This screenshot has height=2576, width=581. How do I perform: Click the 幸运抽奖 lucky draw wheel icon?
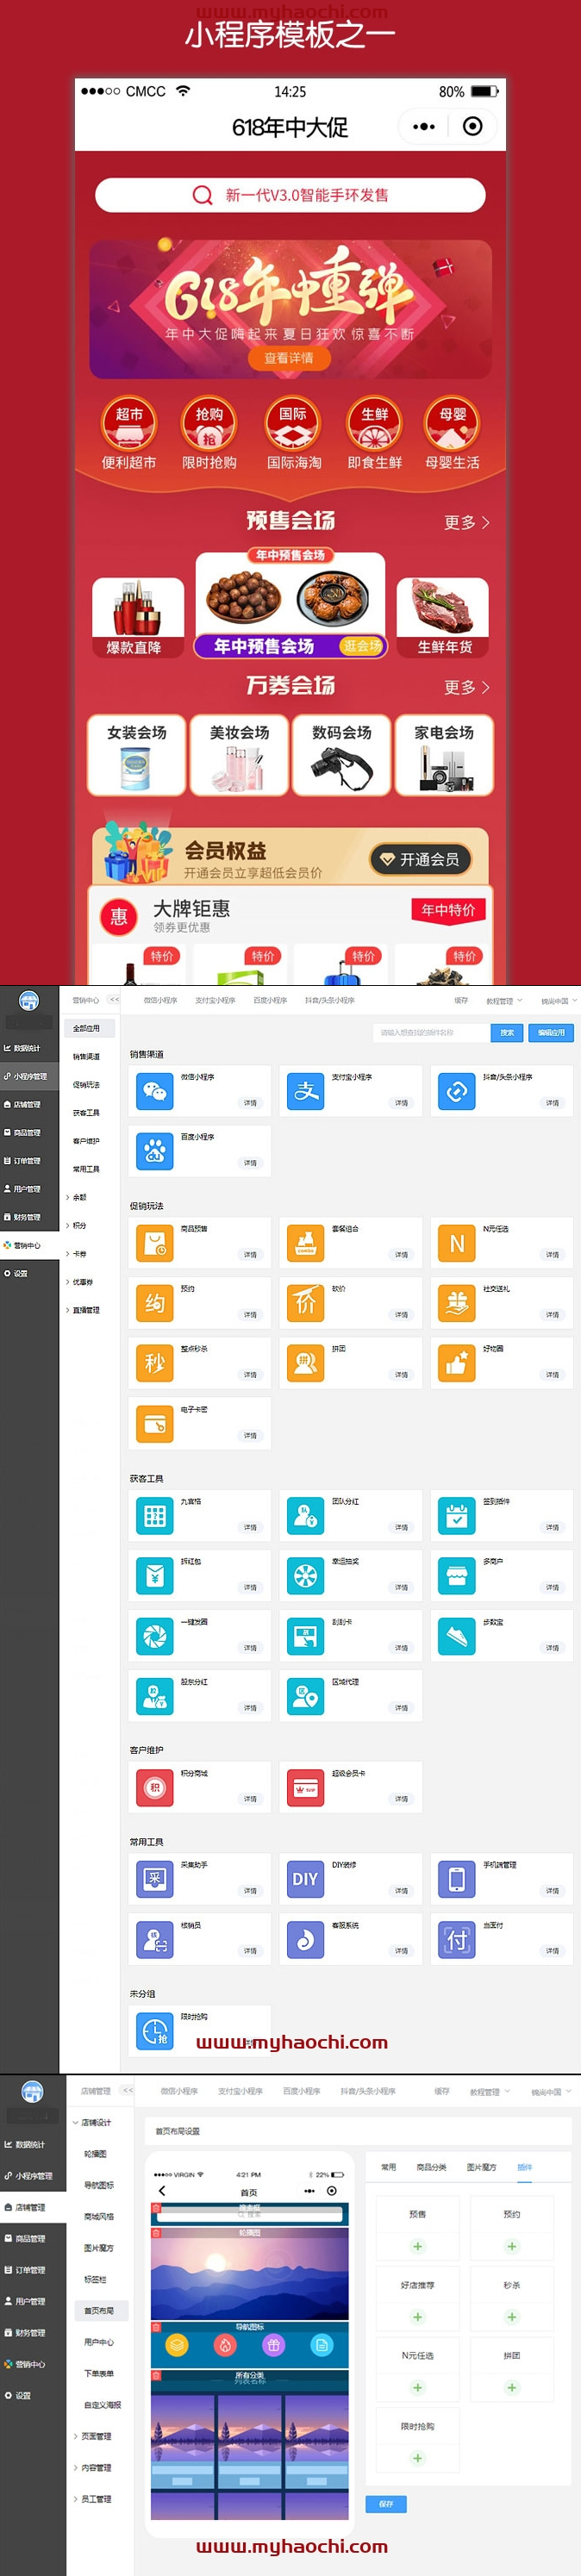pos(305,1576)
